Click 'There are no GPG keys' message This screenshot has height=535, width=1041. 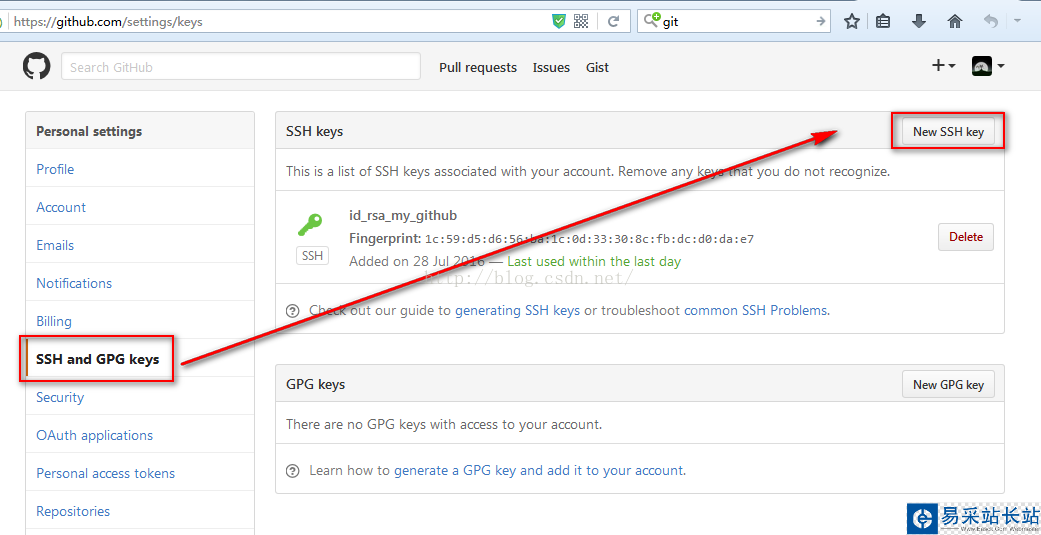point(444,424)
